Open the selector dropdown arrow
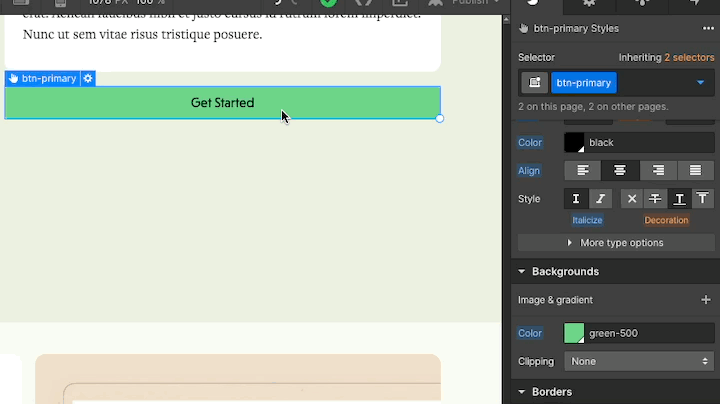The width and height of the screenshot is (720, 404). (700, 83)
